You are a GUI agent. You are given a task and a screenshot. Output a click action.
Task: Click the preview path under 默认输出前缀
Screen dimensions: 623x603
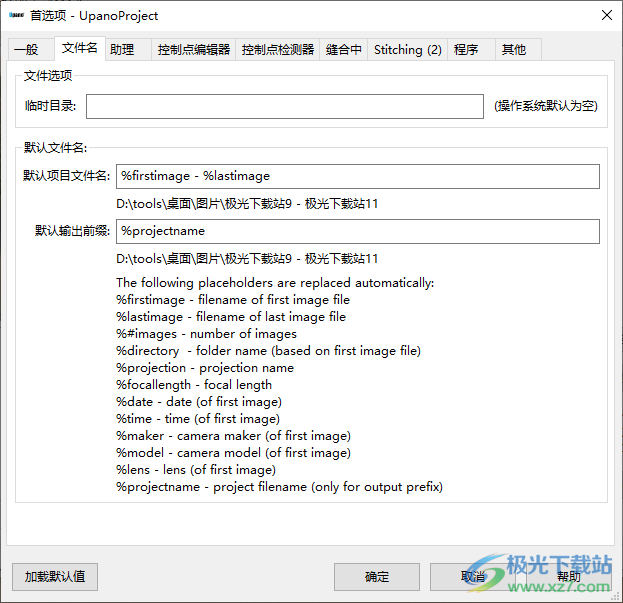pyautogui.click(x=247, y=259)
